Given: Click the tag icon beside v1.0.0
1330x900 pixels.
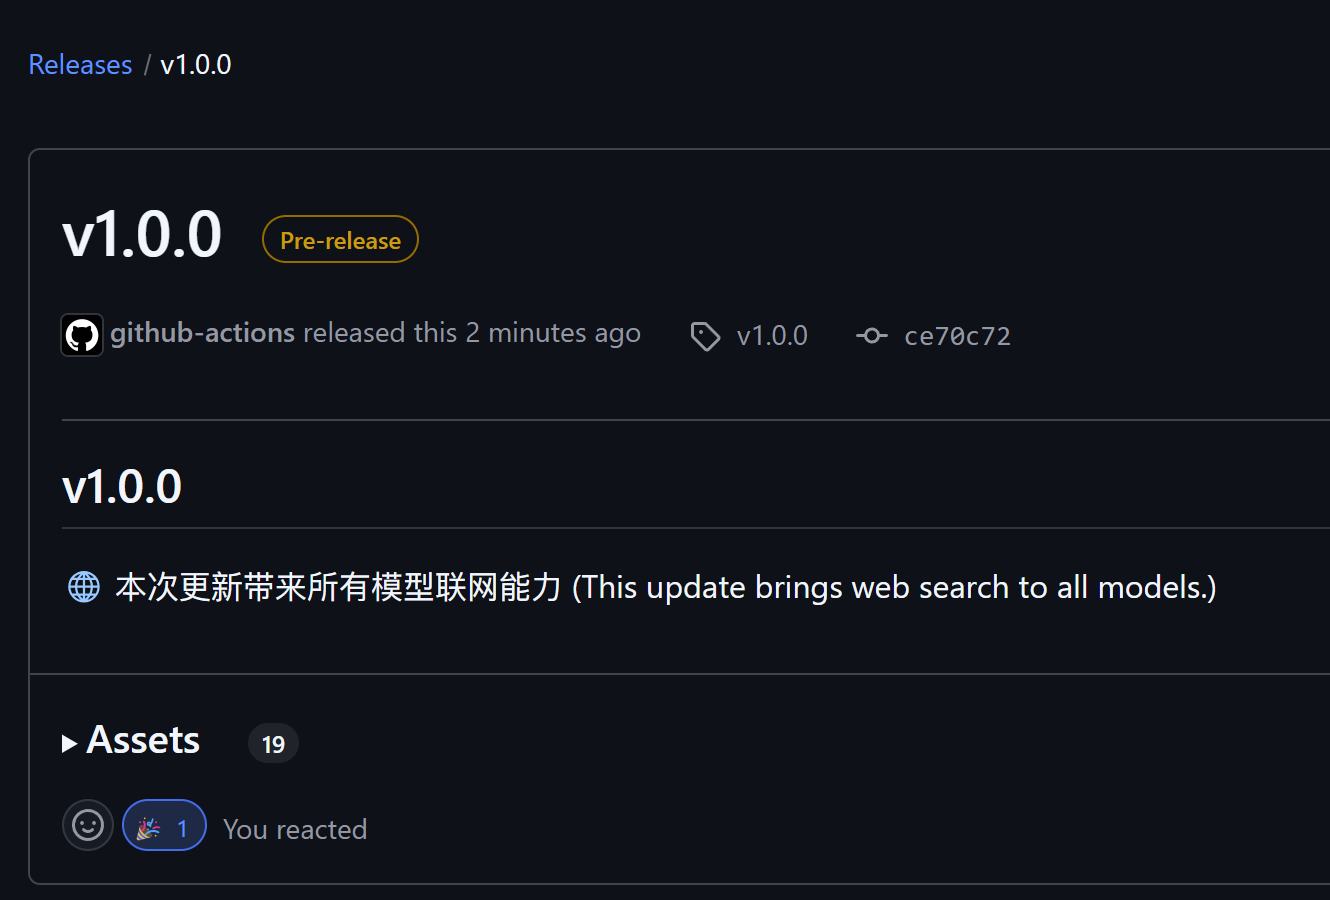Looking at the screenshot, I should click(705, 337).
